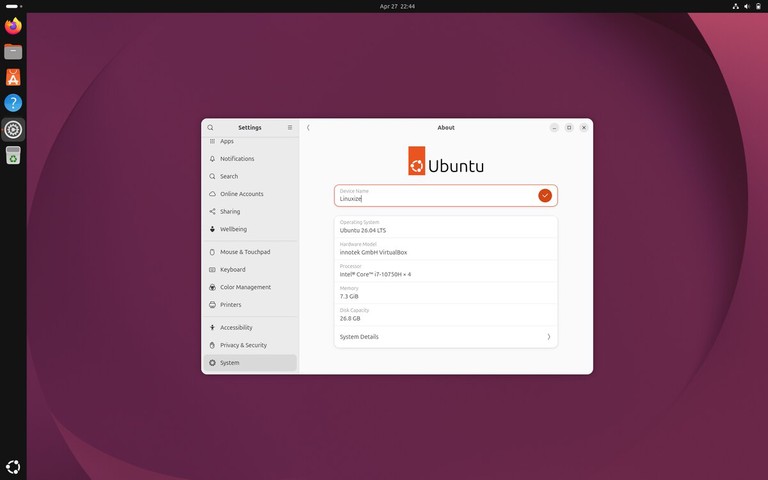The height and width of the screenshot is (480, 768).
Task: Go back using the About header arrow
Action: coord(308,127)
